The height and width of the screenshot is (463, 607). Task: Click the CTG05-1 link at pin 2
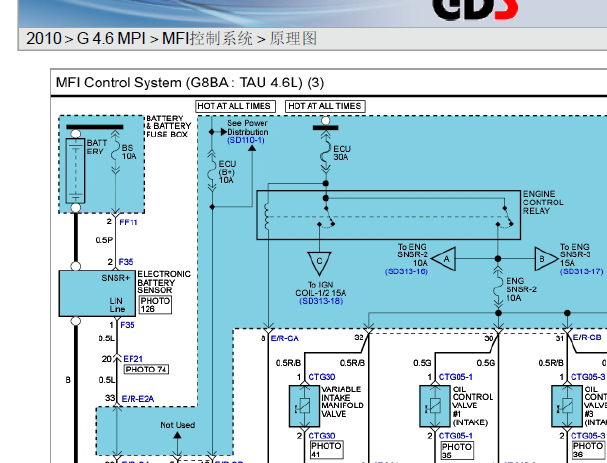(456, 436)
